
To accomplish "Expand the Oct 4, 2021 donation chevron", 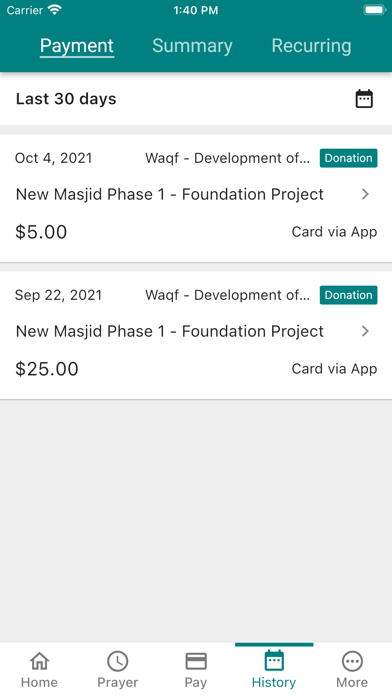I will tap(365, 194).
